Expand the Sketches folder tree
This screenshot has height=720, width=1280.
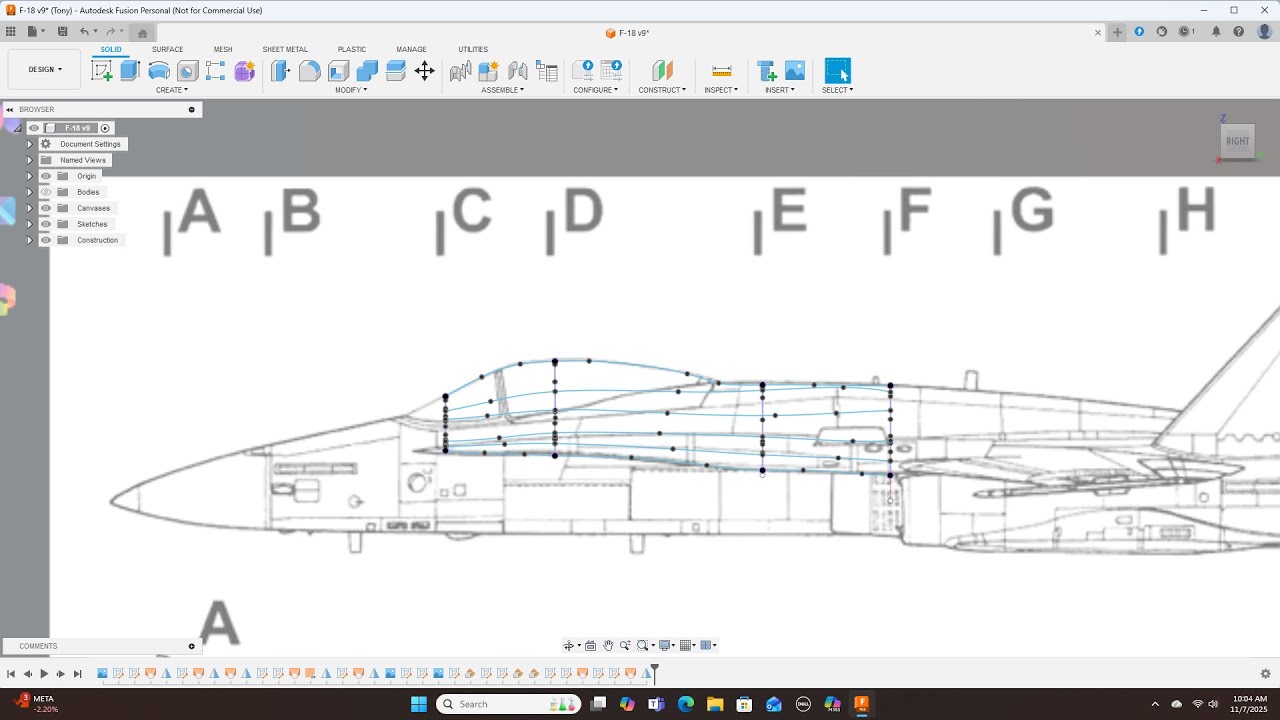tap(30, 224)
